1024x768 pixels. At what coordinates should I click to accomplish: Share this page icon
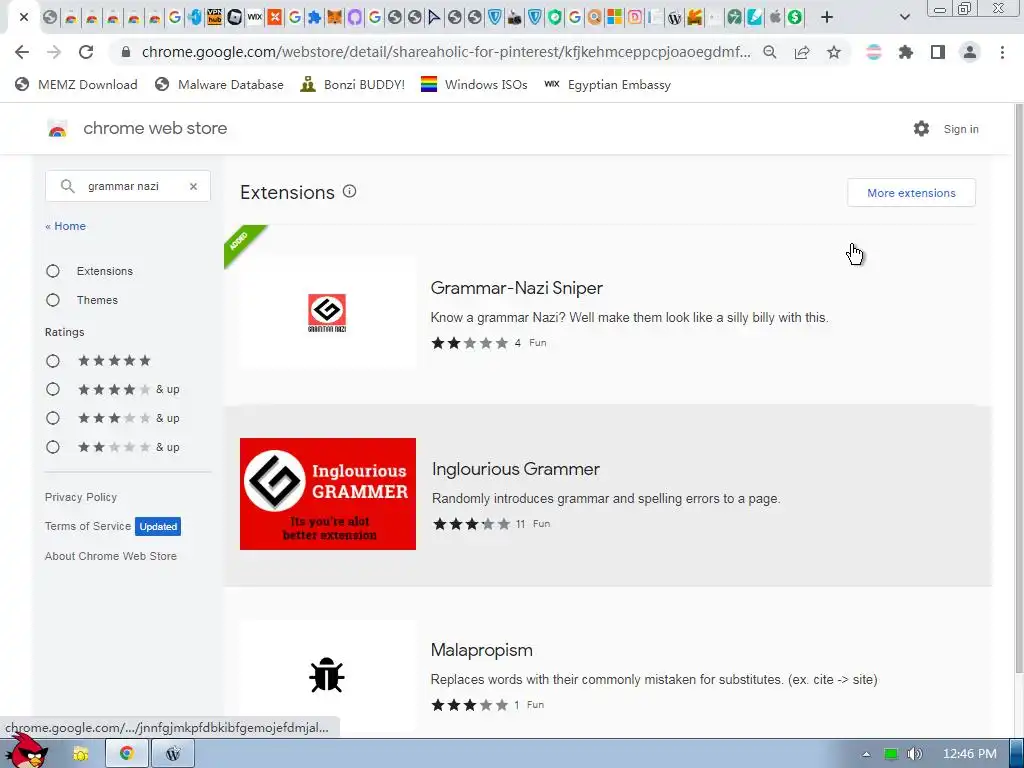pyautogui.click(x=802, y=52)
